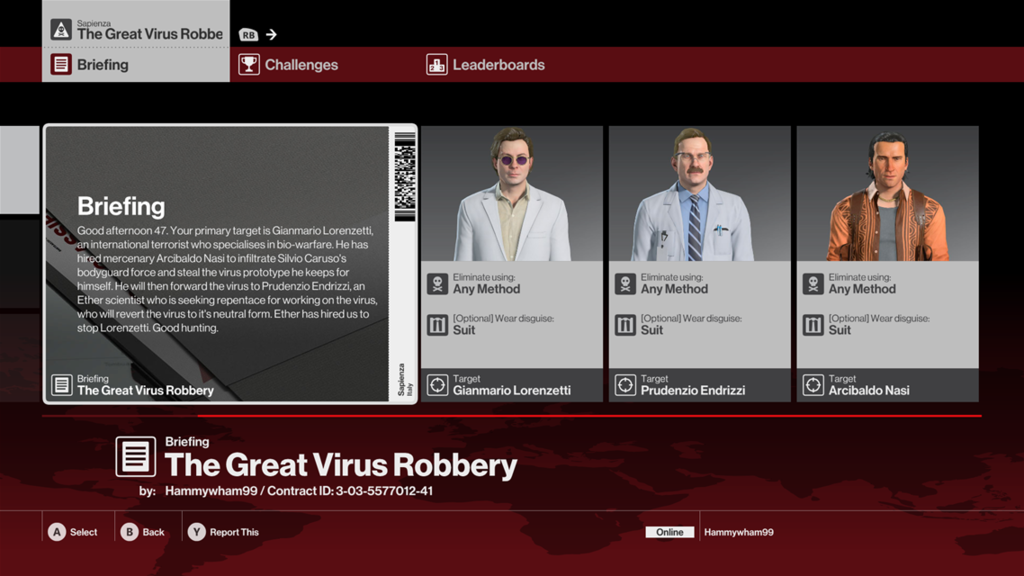
Task: Click the Sapienza mission header icon
Action: pos(61,29)
